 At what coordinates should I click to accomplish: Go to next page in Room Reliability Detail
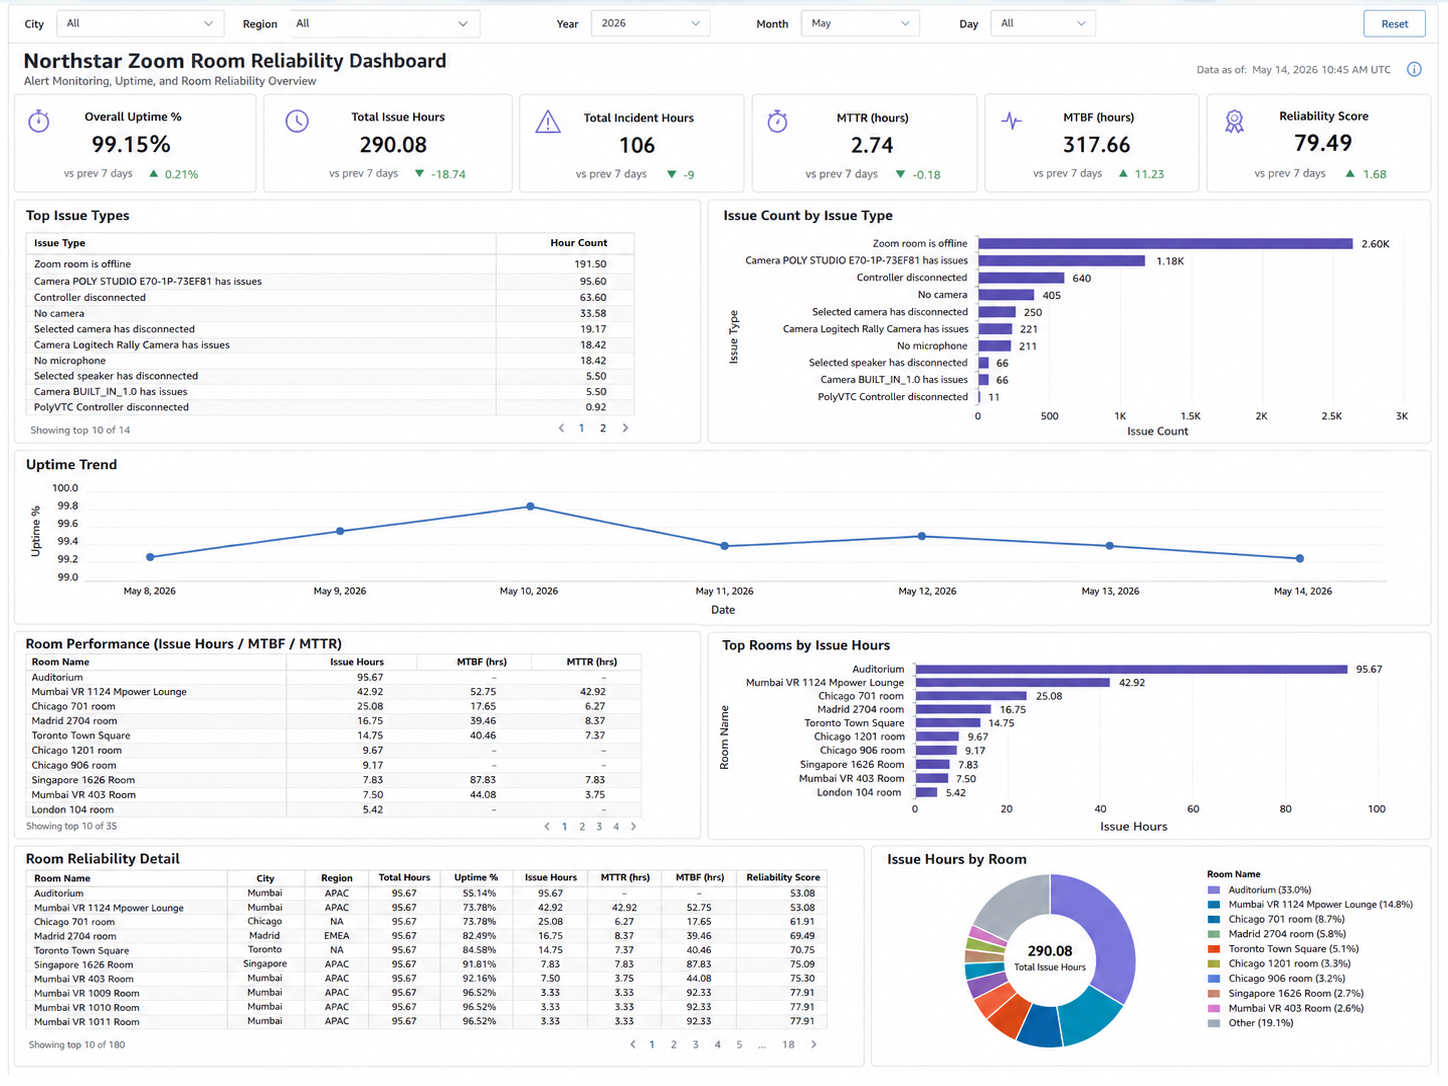(814, 1044)
